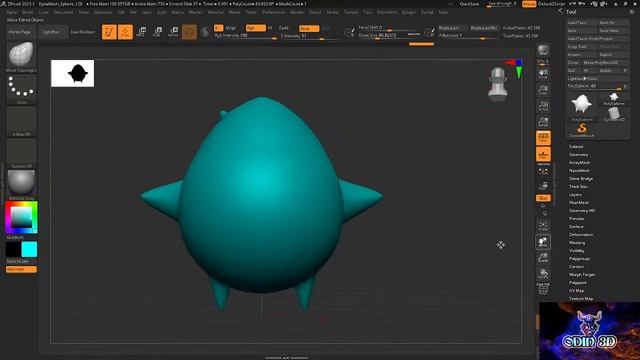This screenshot has height=360, width=640.
Task: Select the Move transform icon in top shelf
Action: pos(141,32)
